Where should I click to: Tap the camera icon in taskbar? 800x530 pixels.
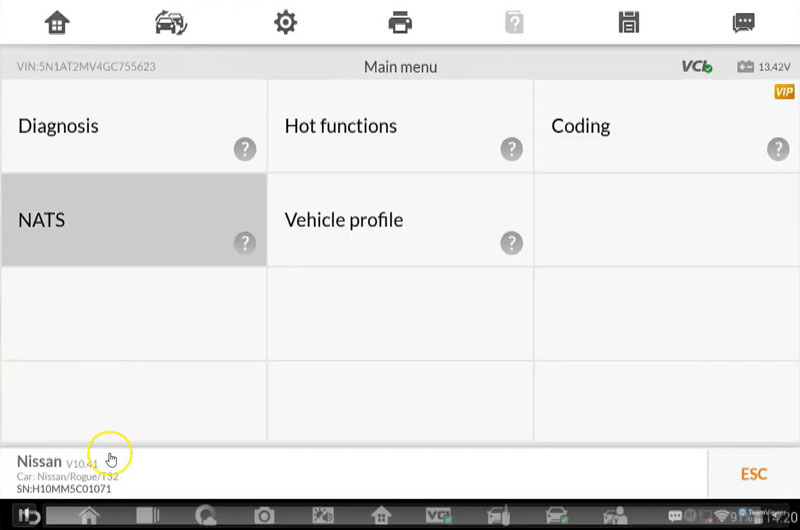pos(265,516)
